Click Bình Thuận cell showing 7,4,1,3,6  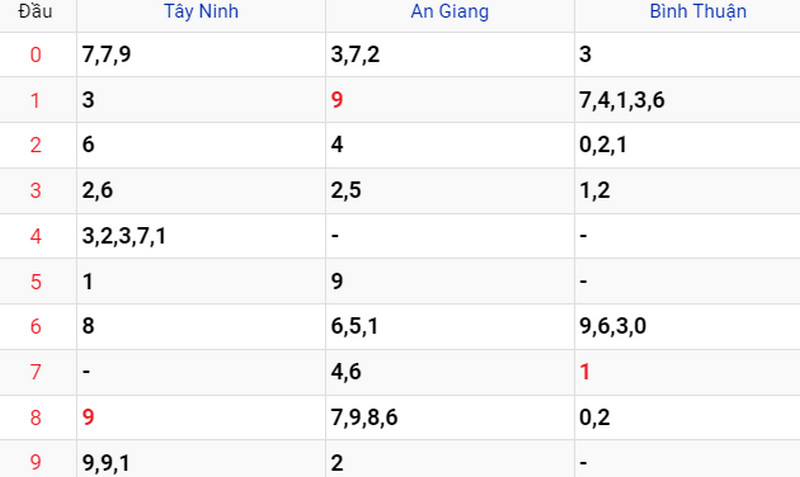point(622,100)
